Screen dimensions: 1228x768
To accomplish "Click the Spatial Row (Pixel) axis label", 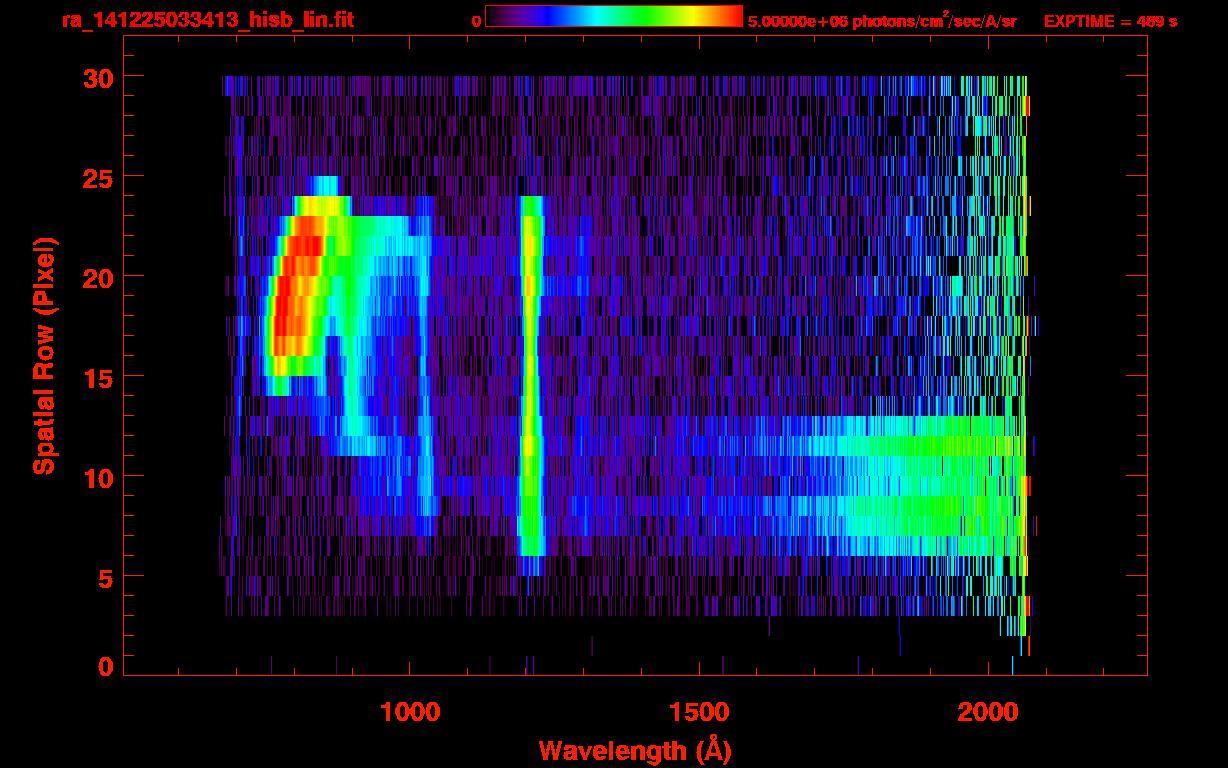I will (x=44, y=355).
